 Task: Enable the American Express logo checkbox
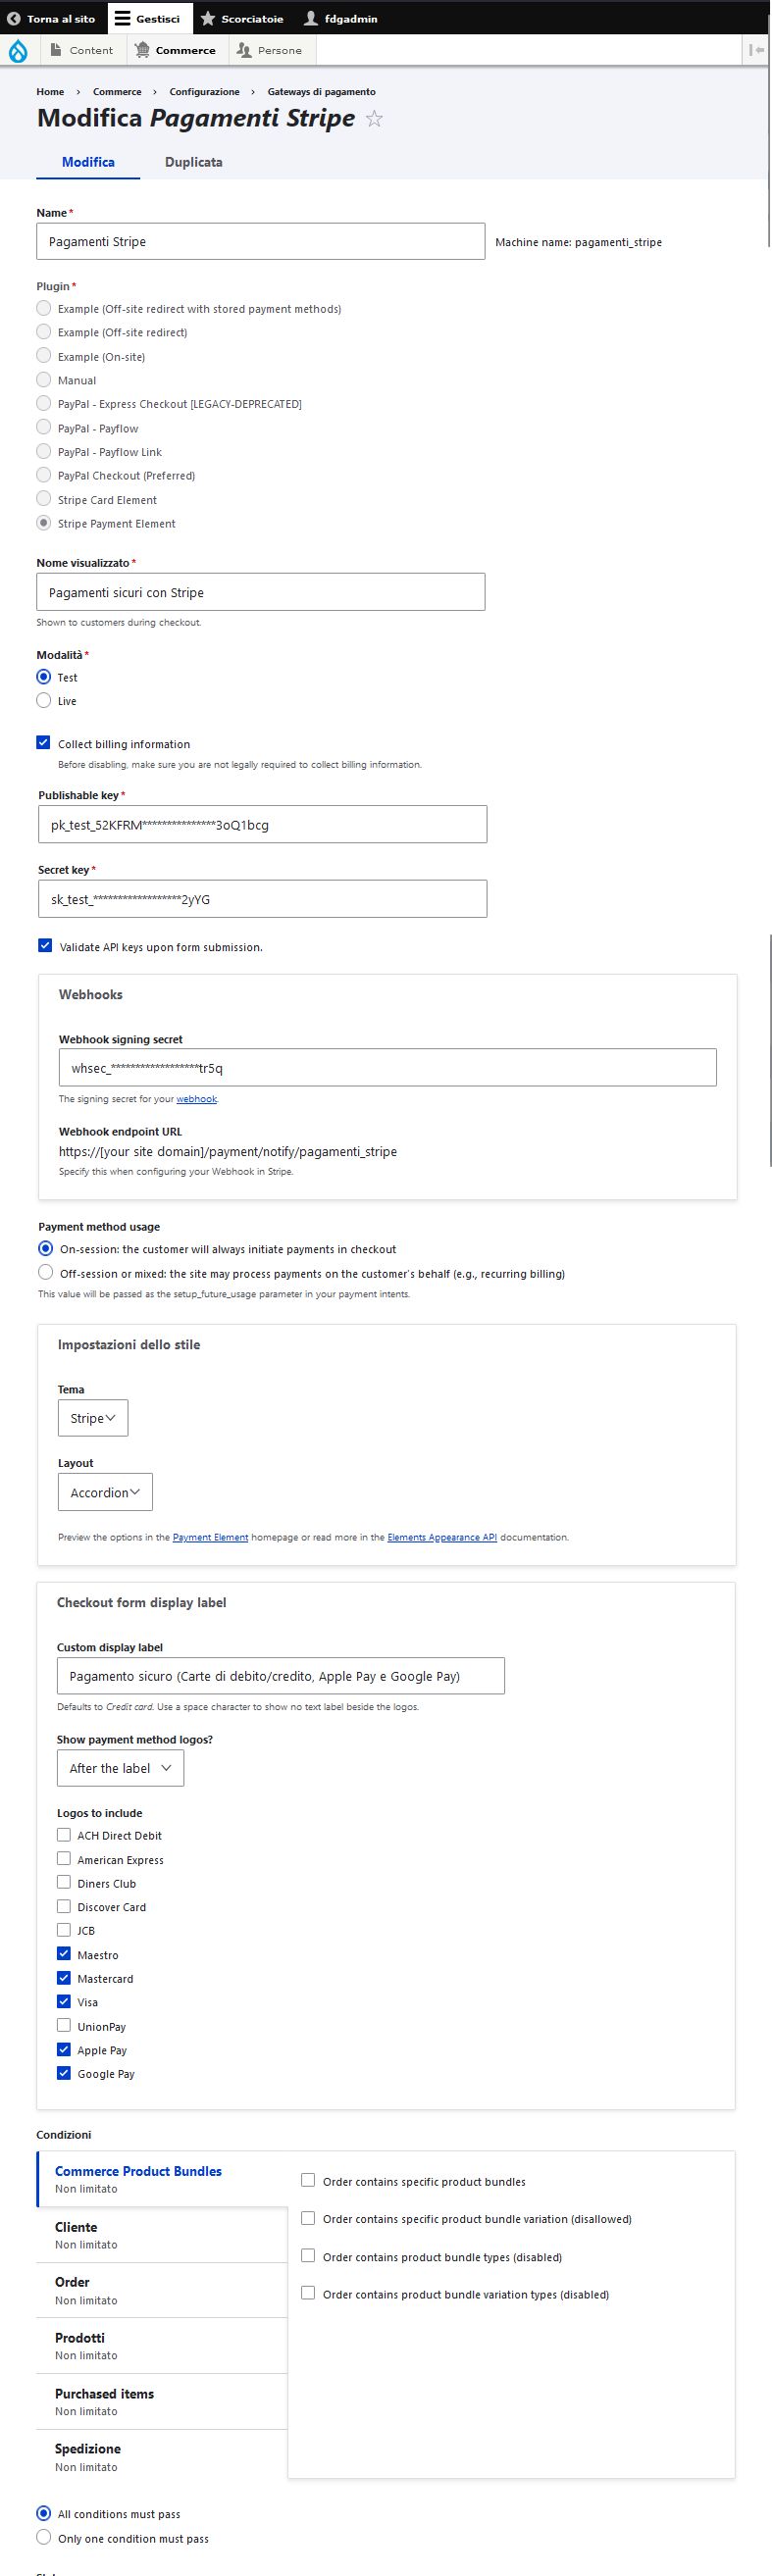64,1859
